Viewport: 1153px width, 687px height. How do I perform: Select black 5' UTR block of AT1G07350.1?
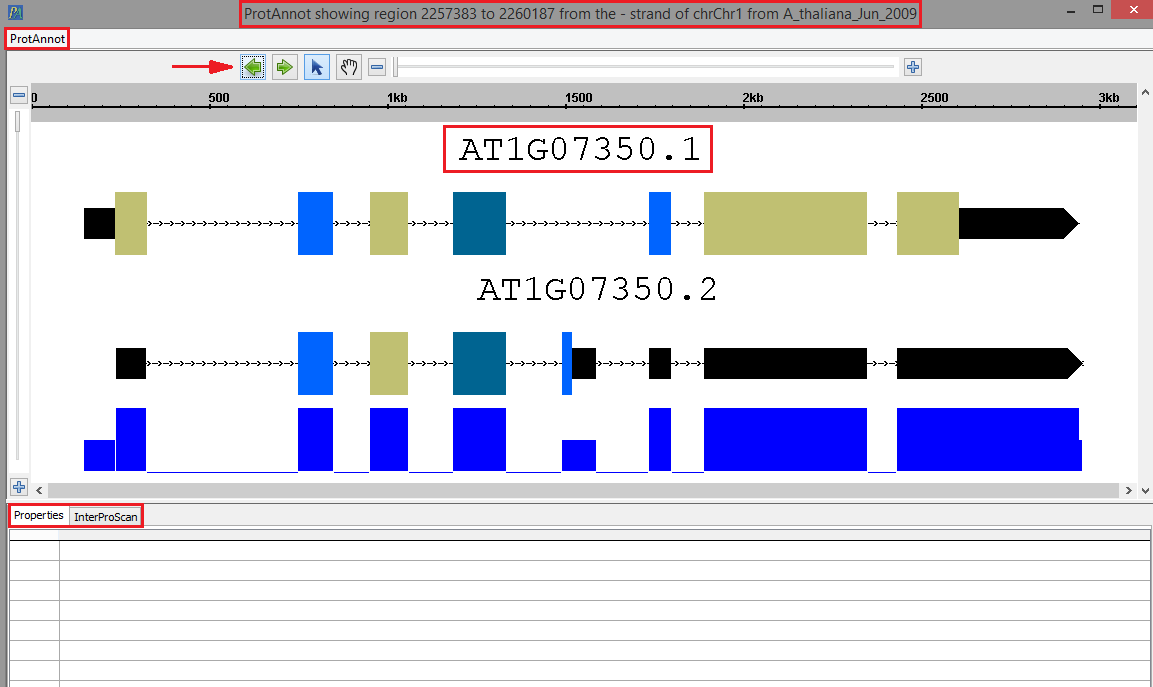(99, 224)
